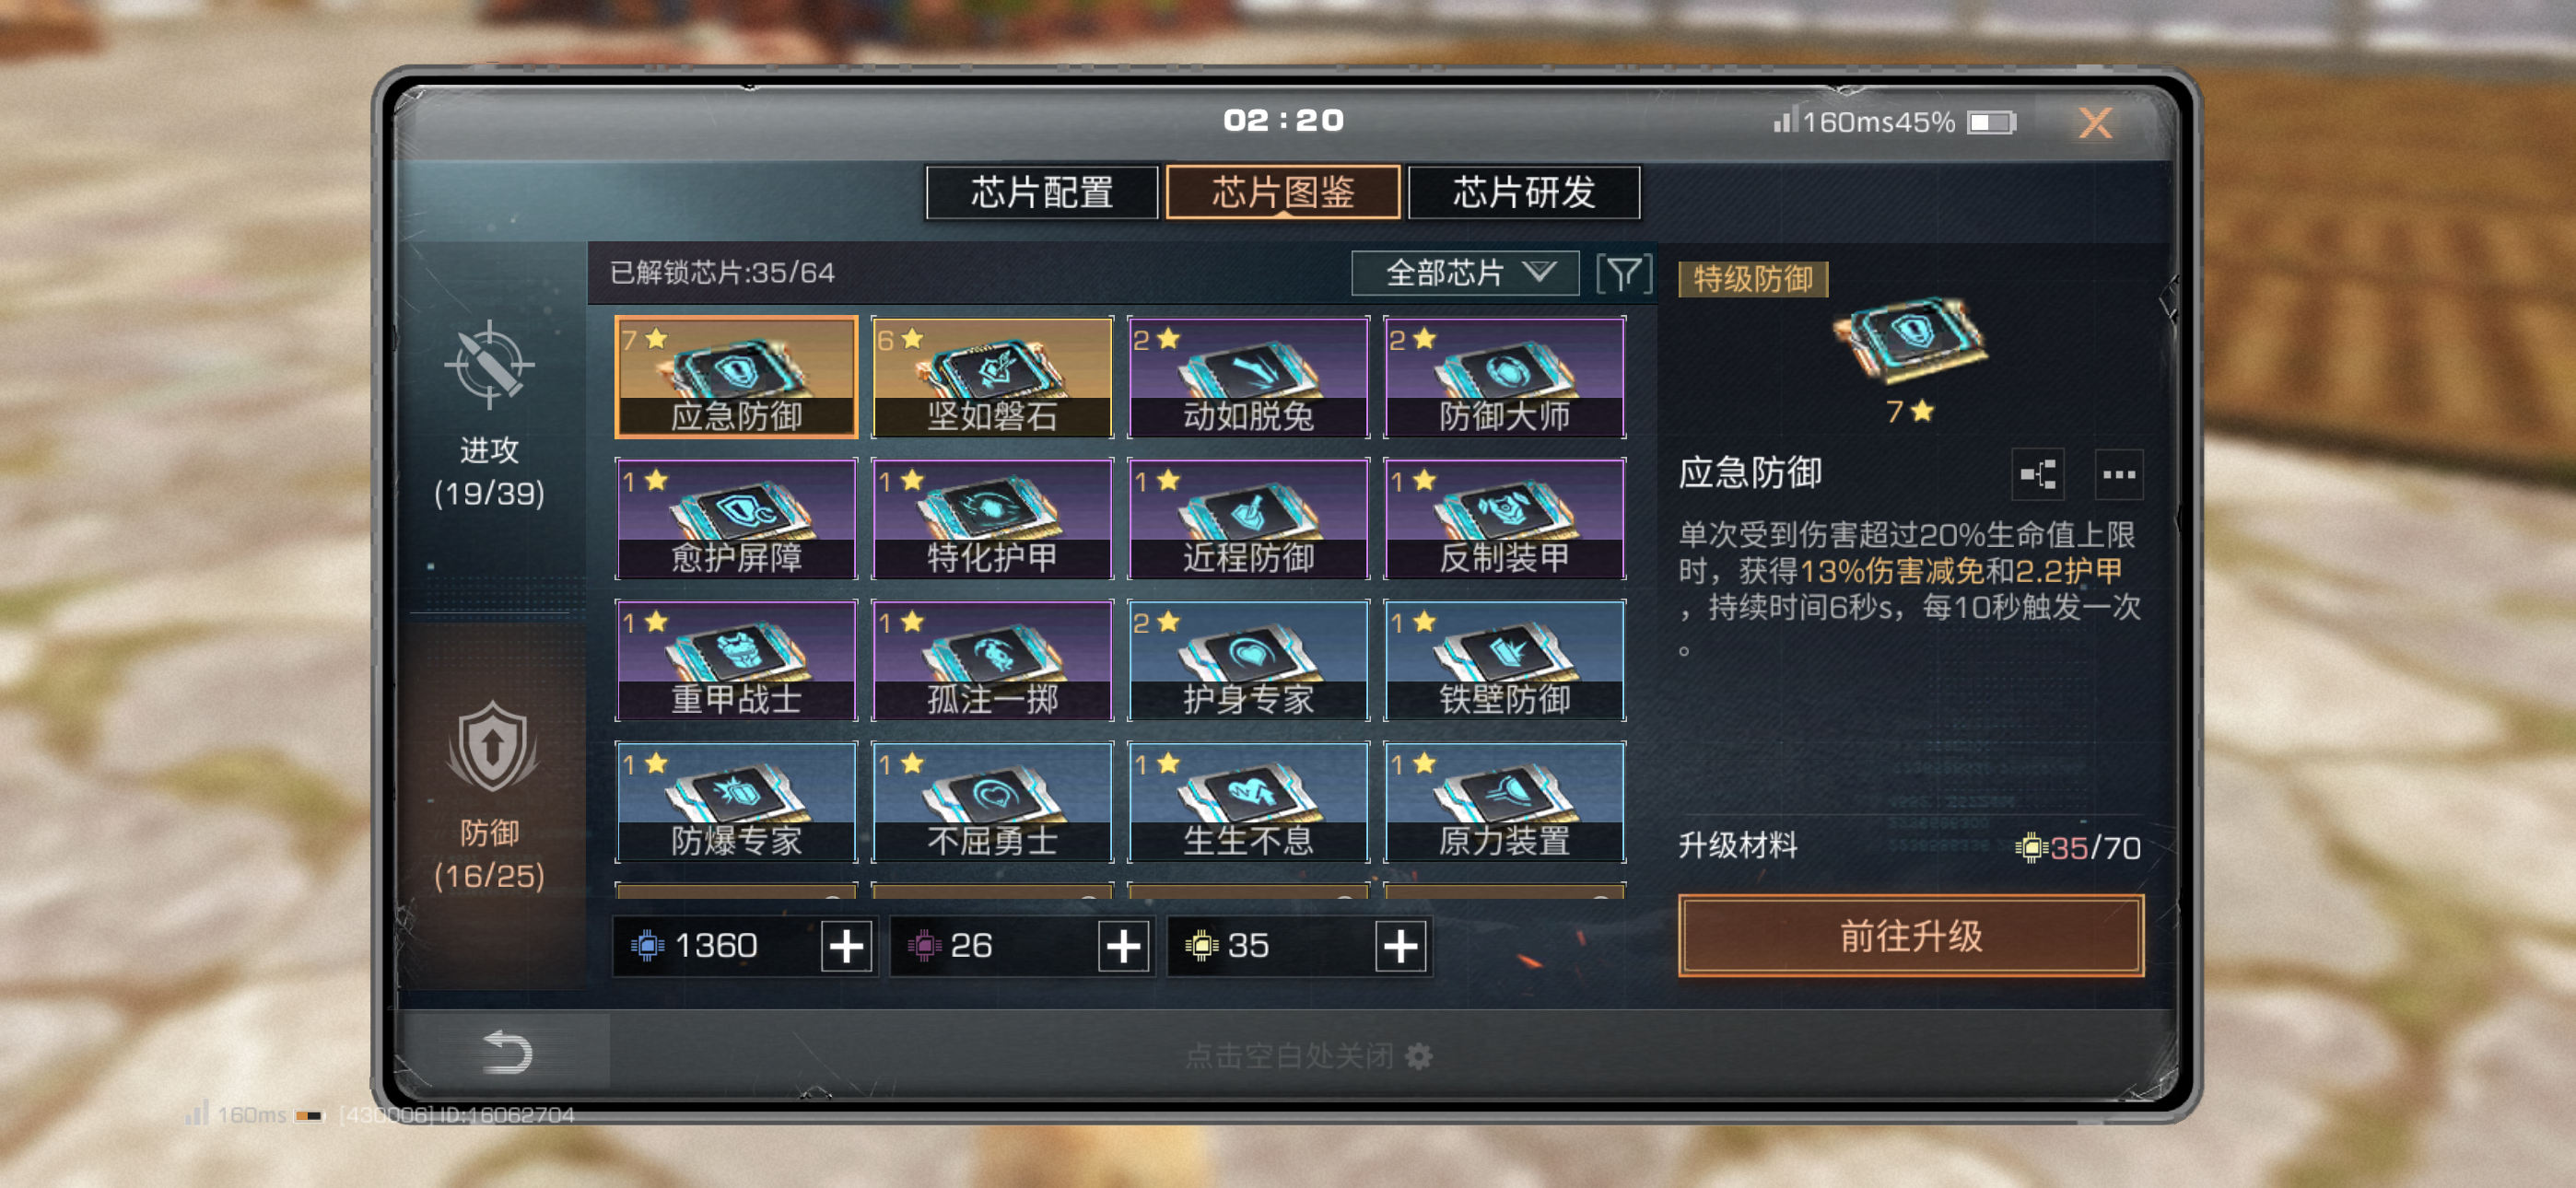The width and height of the screenshot is (2576, 1188).
Task: Add more blue chip currency 1360
Action: 846,945
